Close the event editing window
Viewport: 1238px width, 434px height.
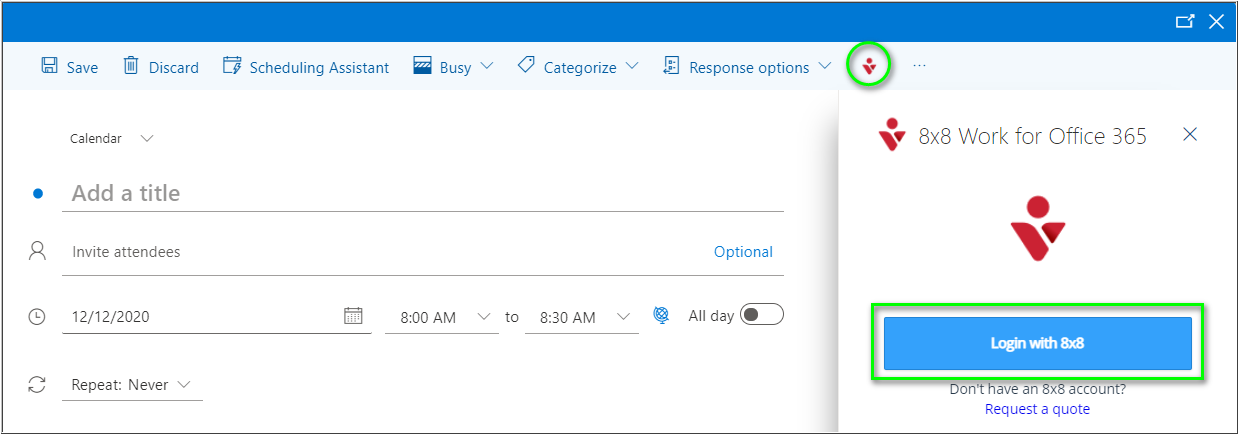point(1216,21)
